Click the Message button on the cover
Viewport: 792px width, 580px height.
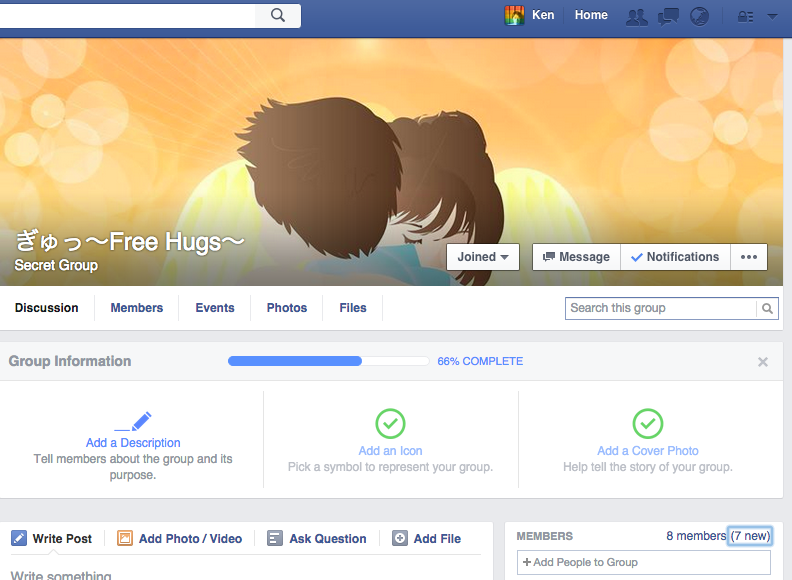576,257
